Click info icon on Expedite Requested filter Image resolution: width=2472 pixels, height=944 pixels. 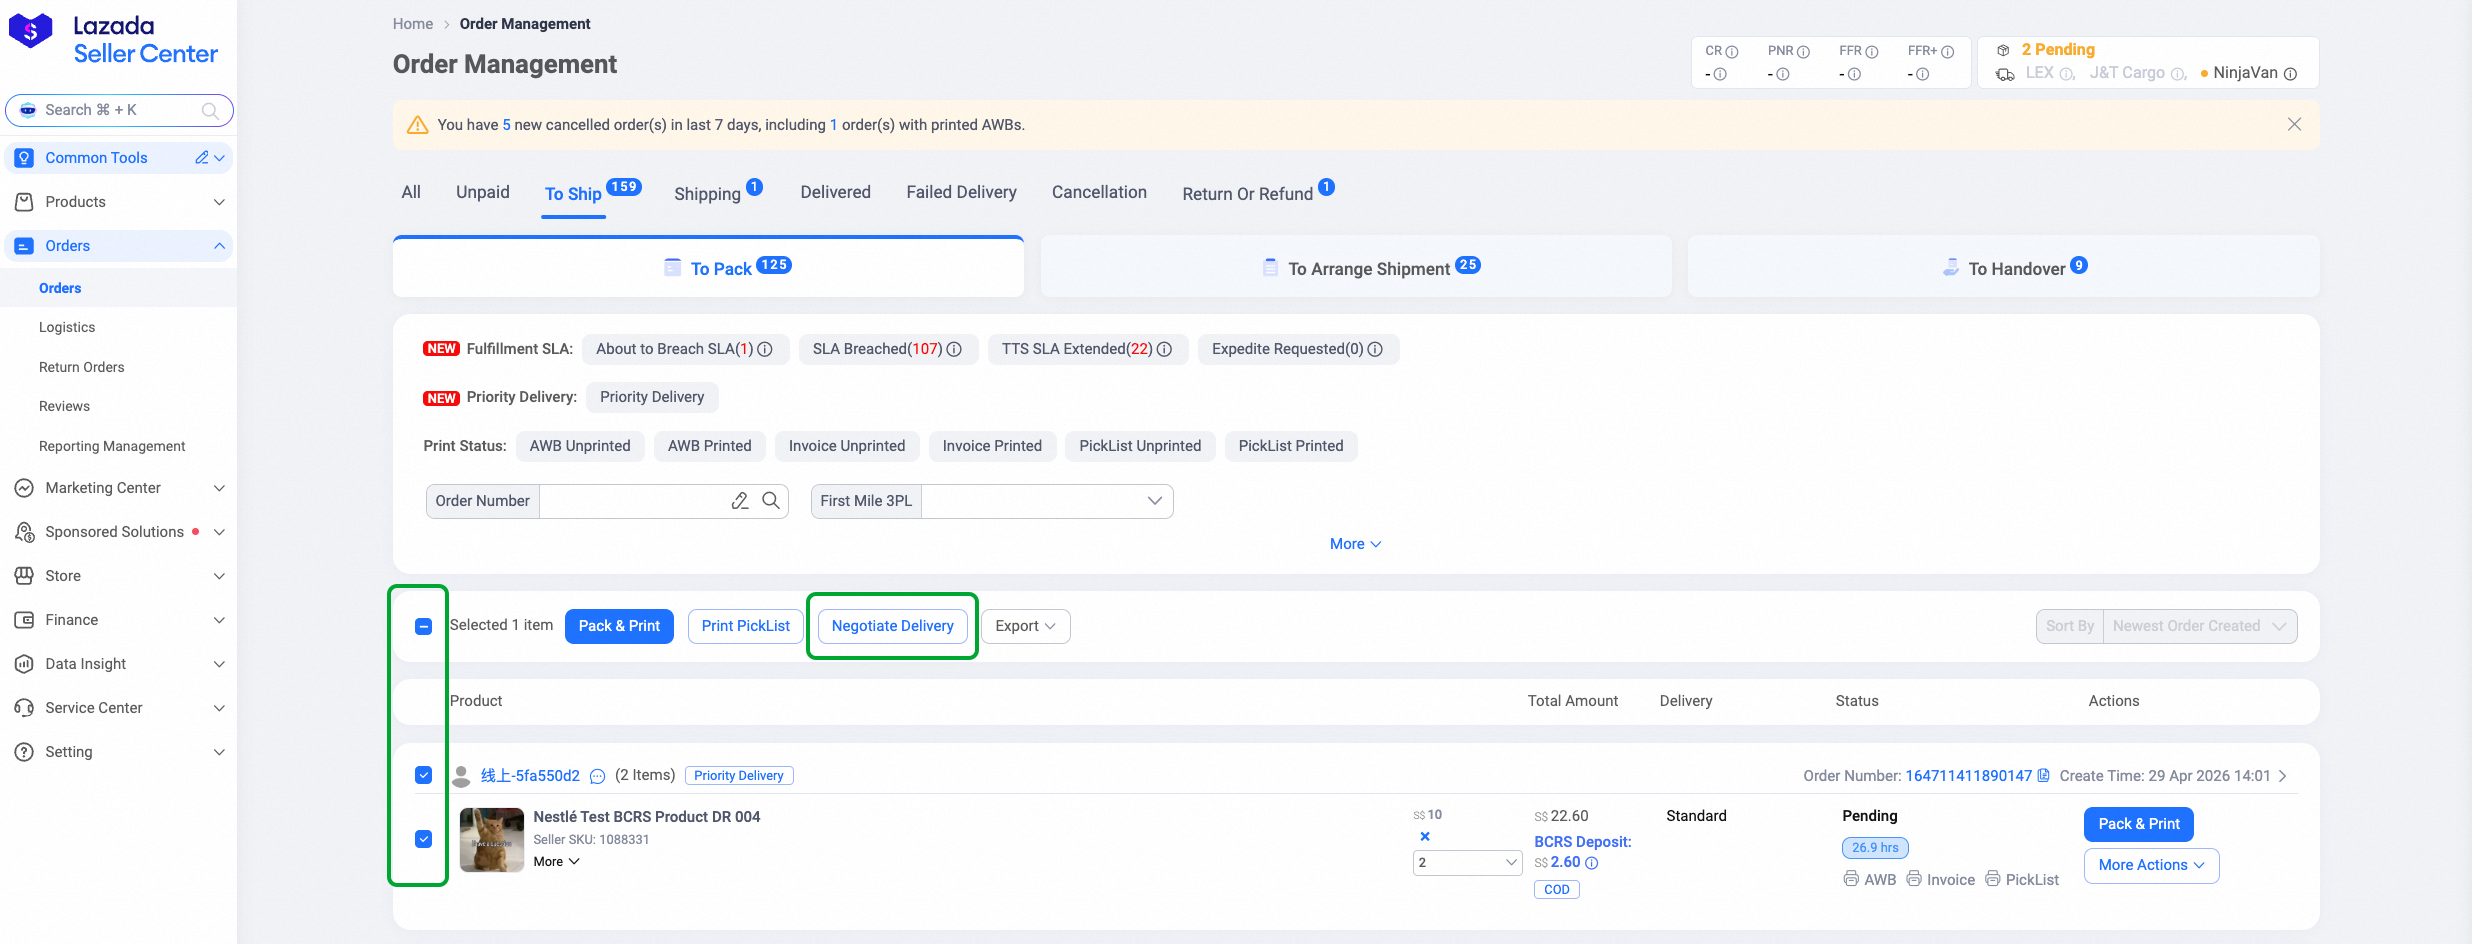point(1375,349)
